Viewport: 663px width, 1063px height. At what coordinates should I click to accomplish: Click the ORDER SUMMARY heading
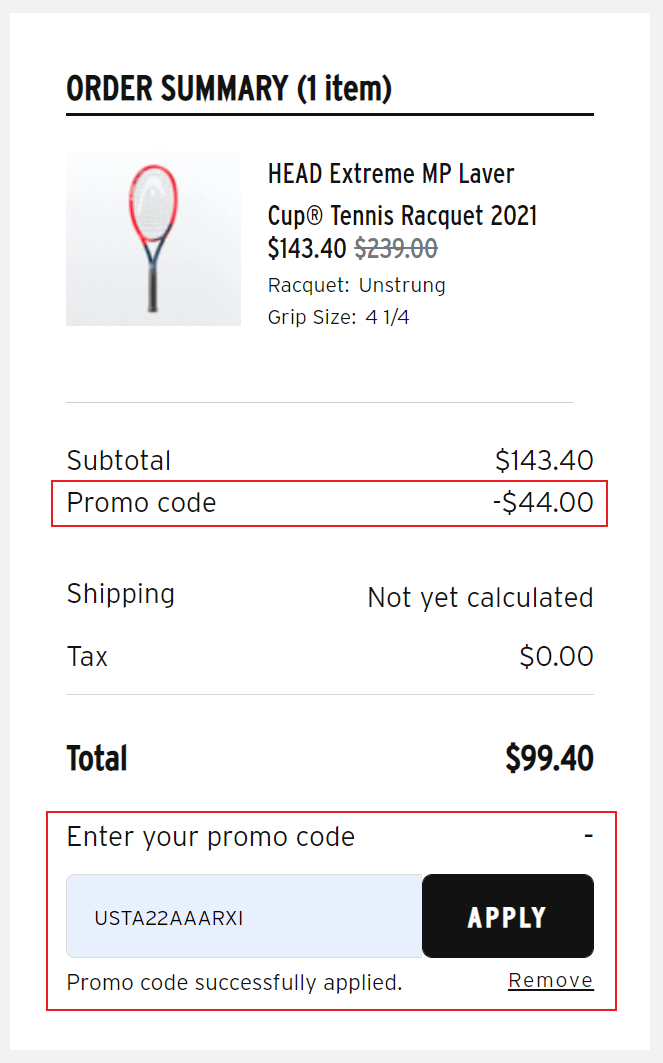click(229, 89)
